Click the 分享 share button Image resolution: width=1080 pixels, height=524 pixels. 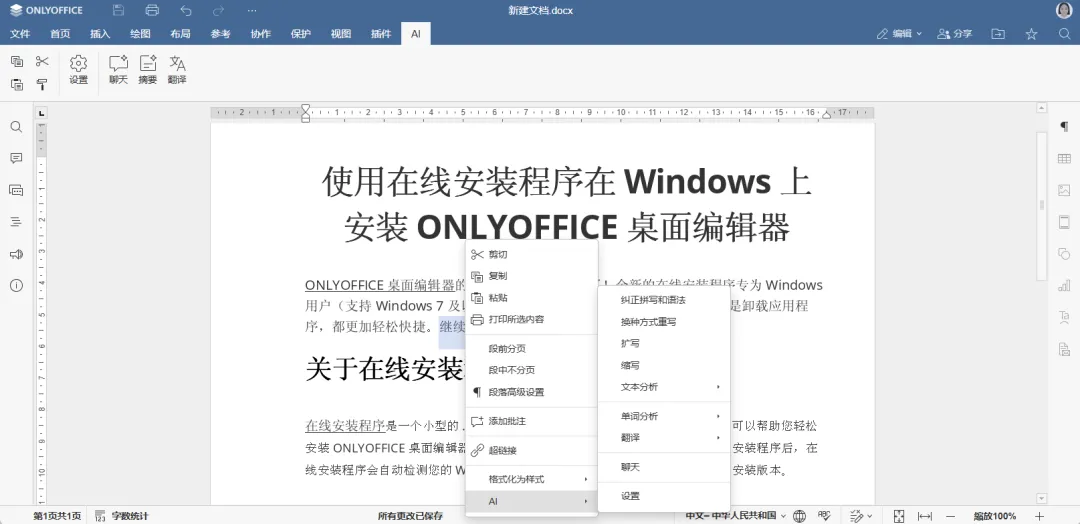(955, 34)
